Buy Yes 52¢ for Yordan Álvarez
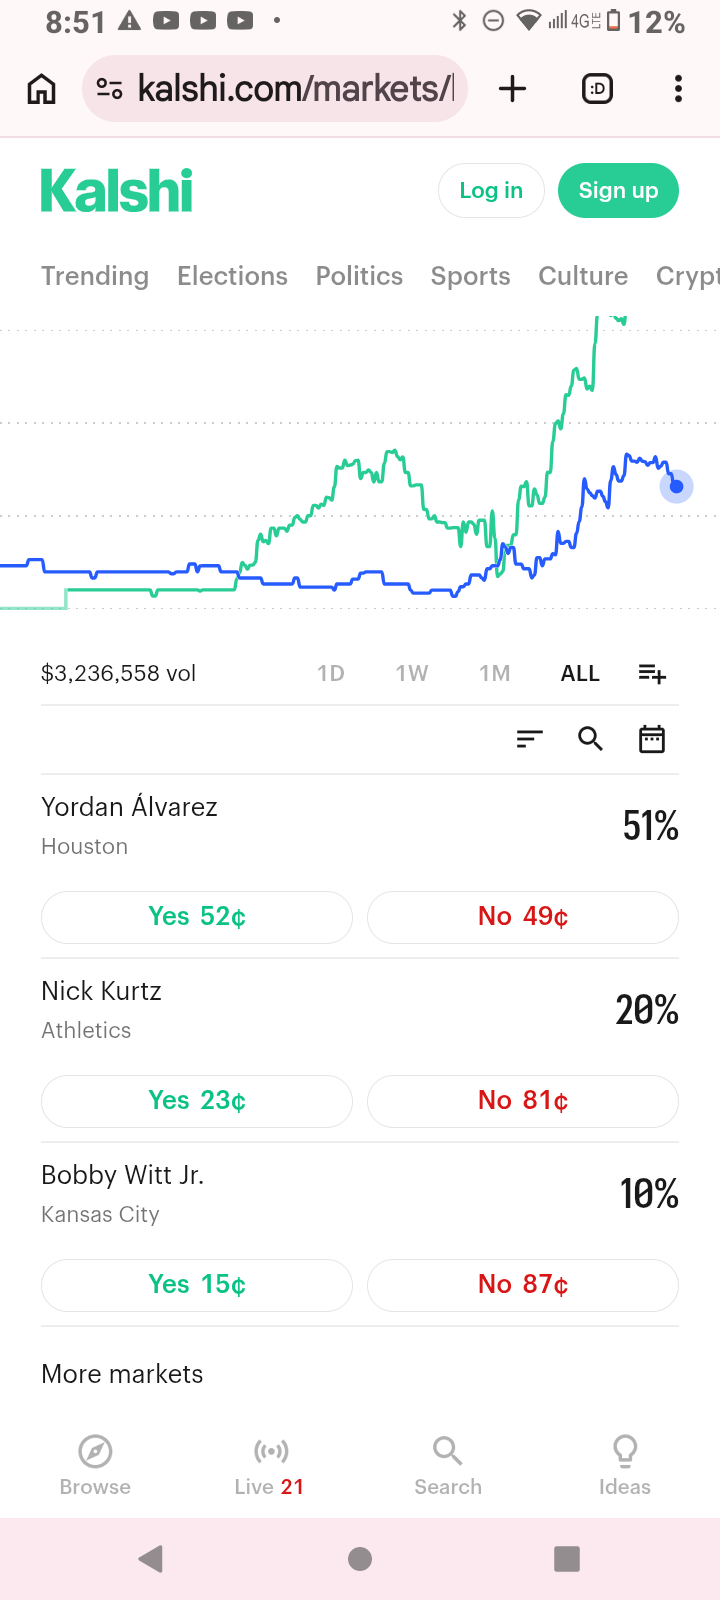Screen dimensions: 720x1600 click(197, 917)
